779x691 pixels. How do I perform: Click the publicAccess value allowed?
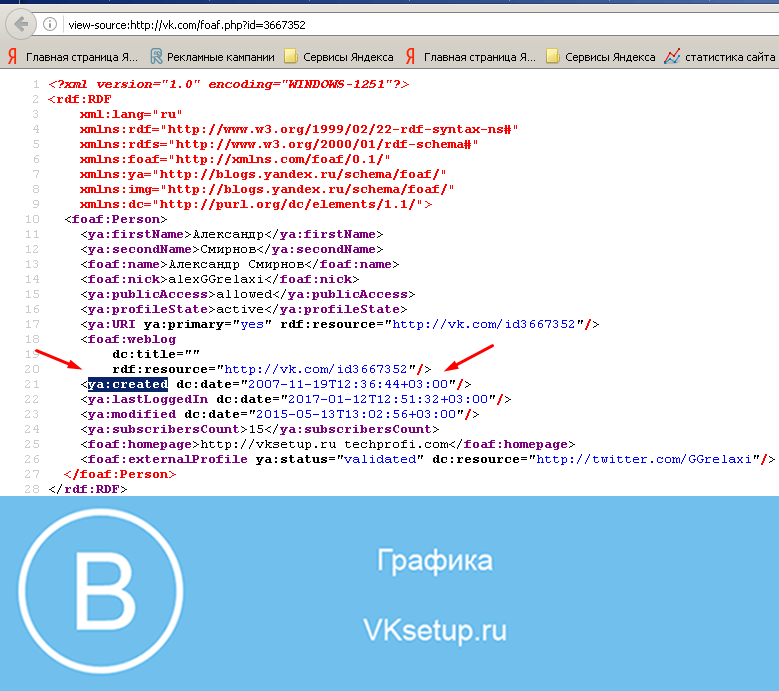(244, 294)
